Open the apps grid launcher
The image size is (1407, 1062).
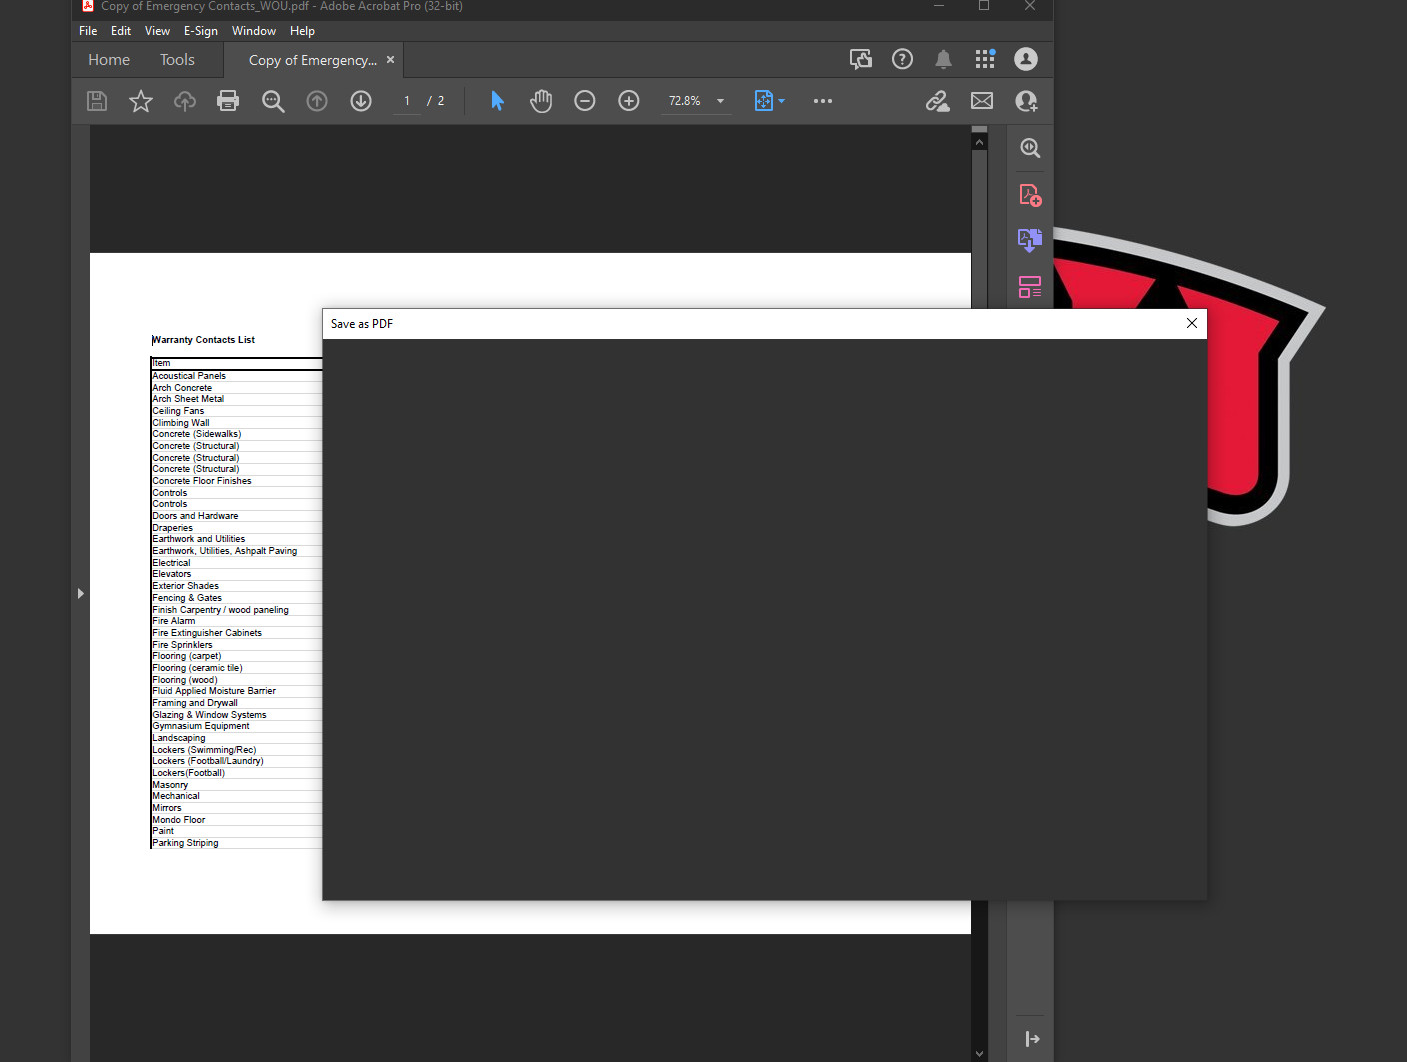click(985, 59)
